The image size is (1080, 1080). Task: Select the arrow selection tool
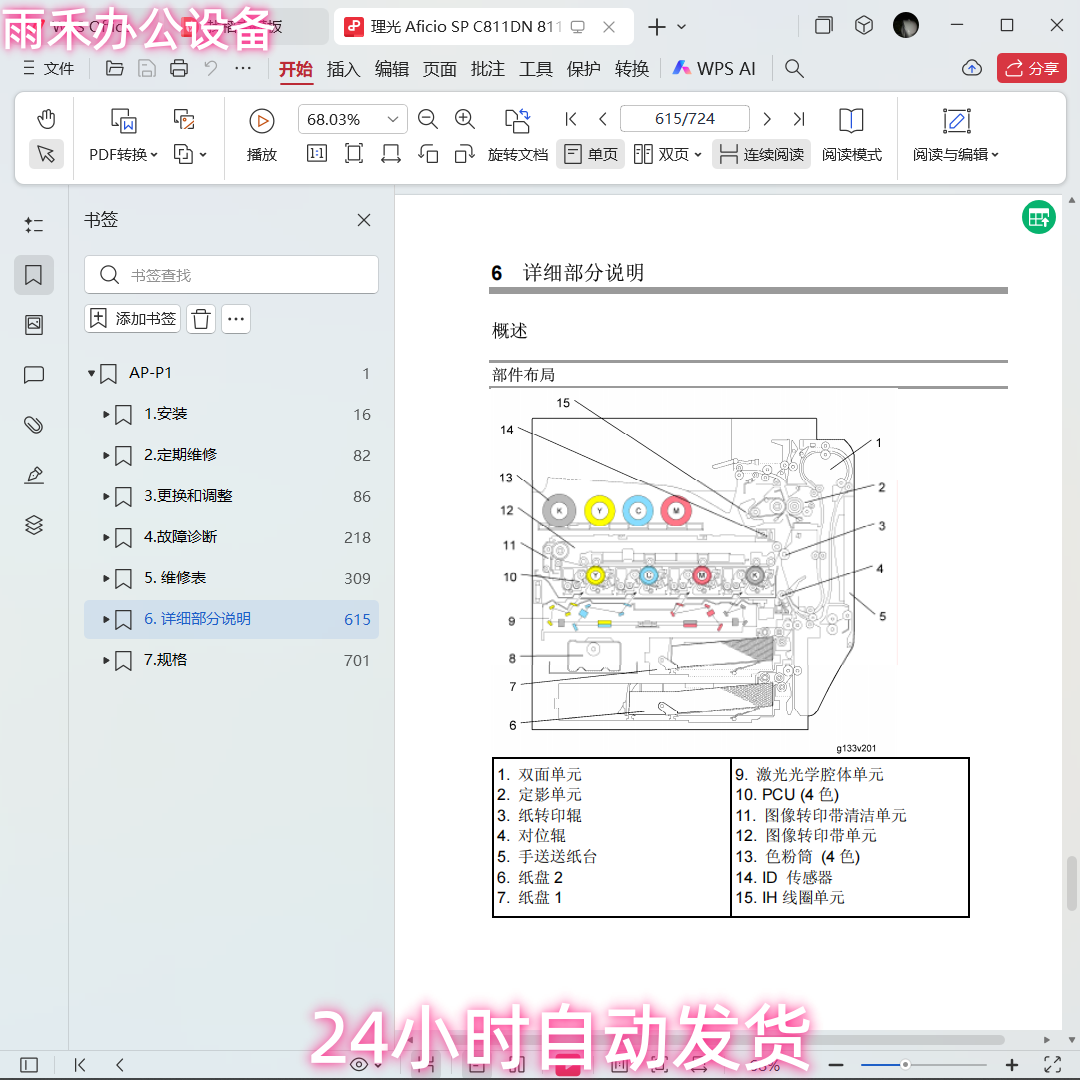46,154
